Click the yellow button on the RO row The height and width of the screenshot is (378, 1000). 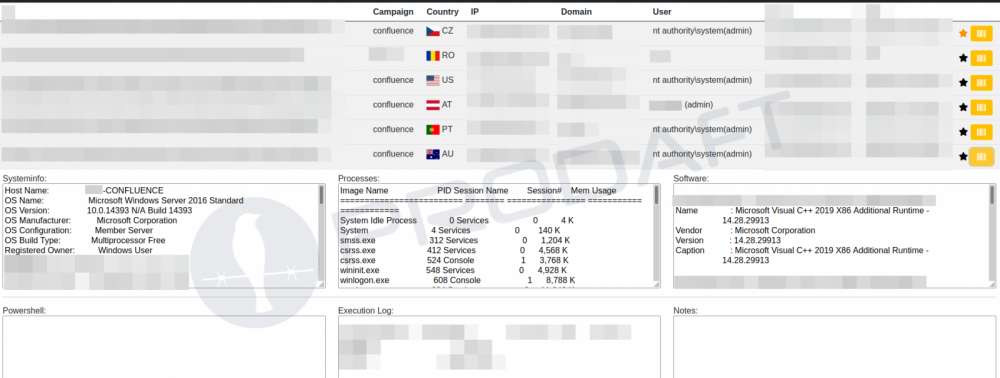[x=981, y=58]
